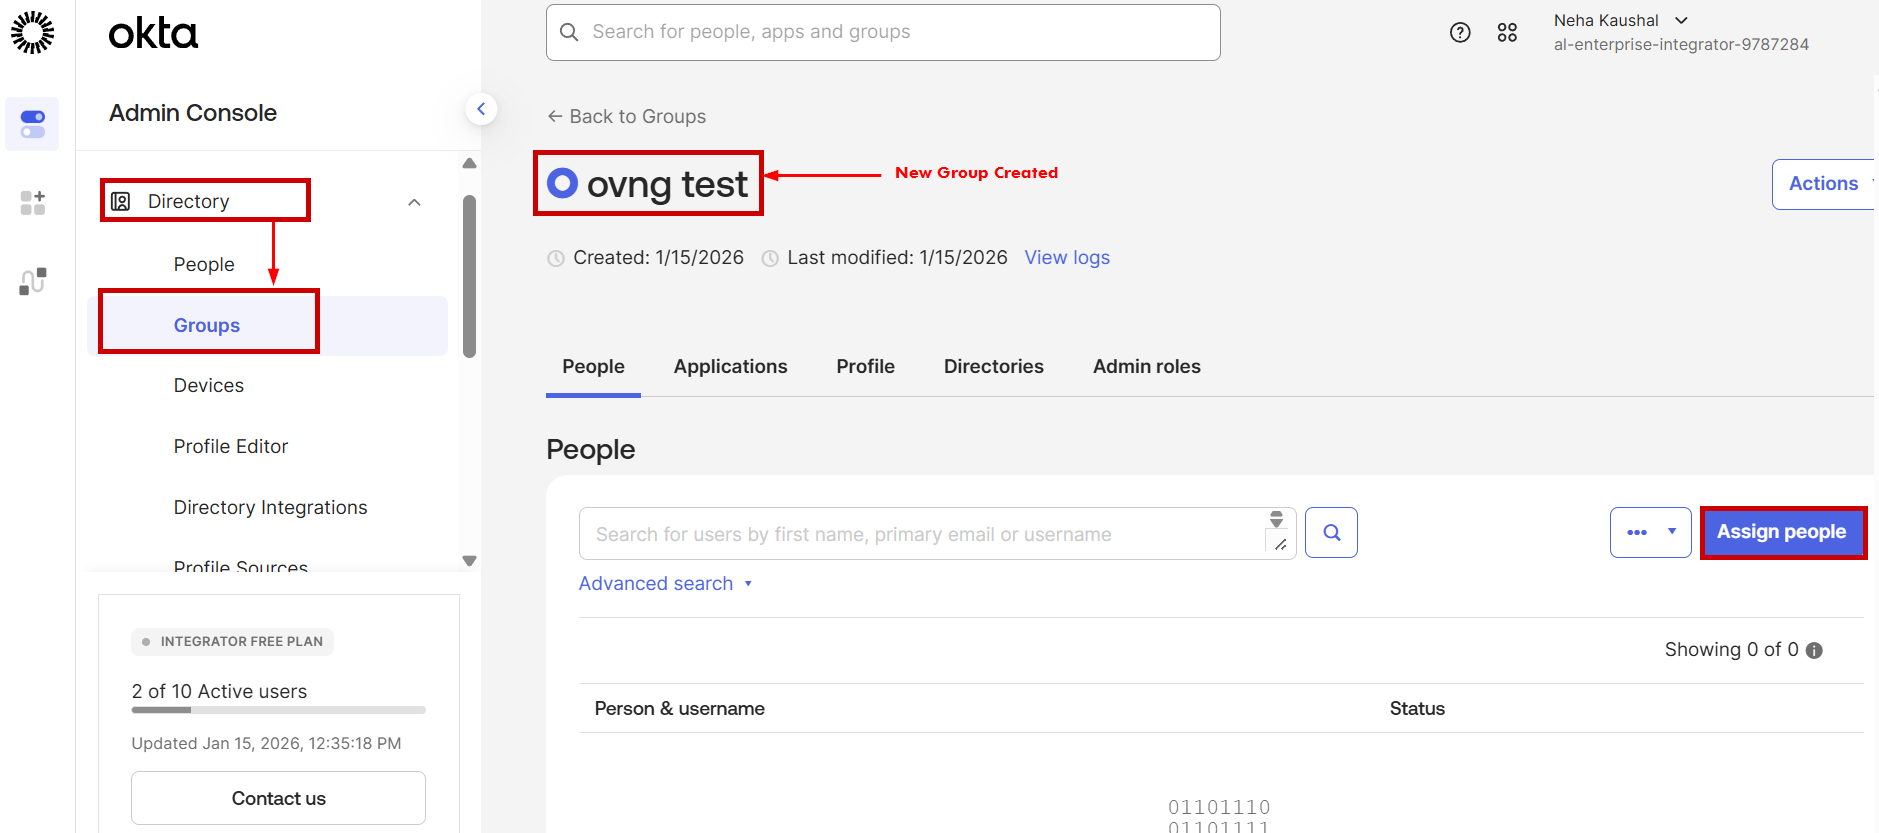Click the Okta logo

click(152, 32)
